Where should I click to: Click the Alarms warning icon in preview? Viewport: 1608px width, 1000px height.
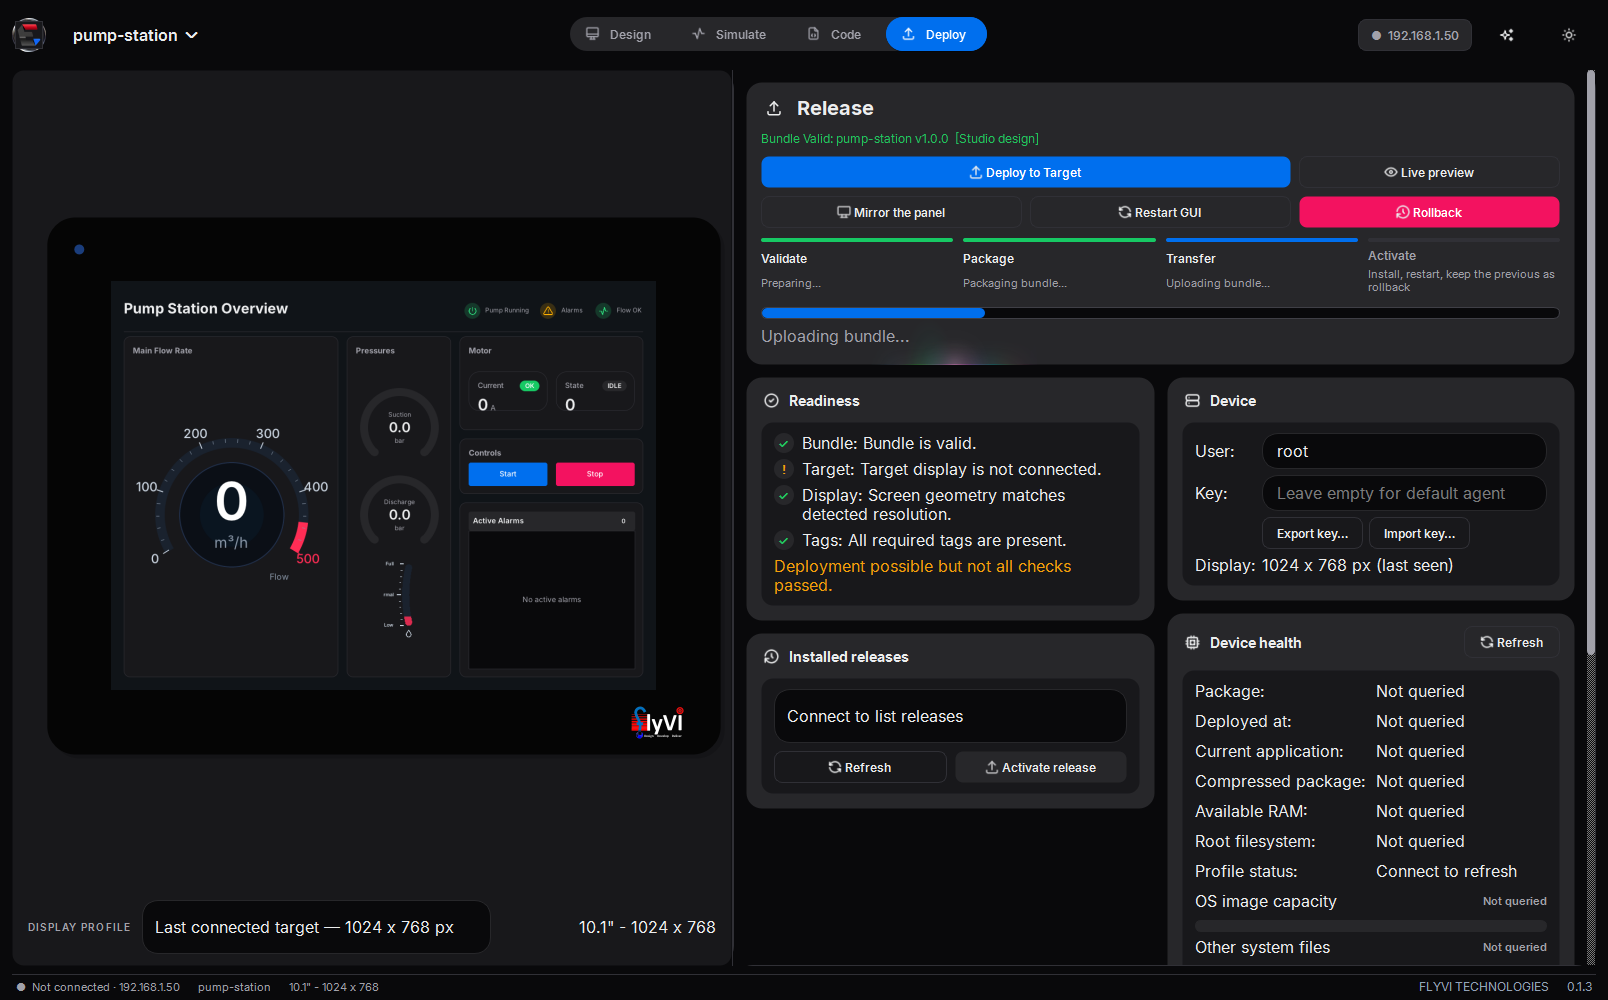(548, 310)
